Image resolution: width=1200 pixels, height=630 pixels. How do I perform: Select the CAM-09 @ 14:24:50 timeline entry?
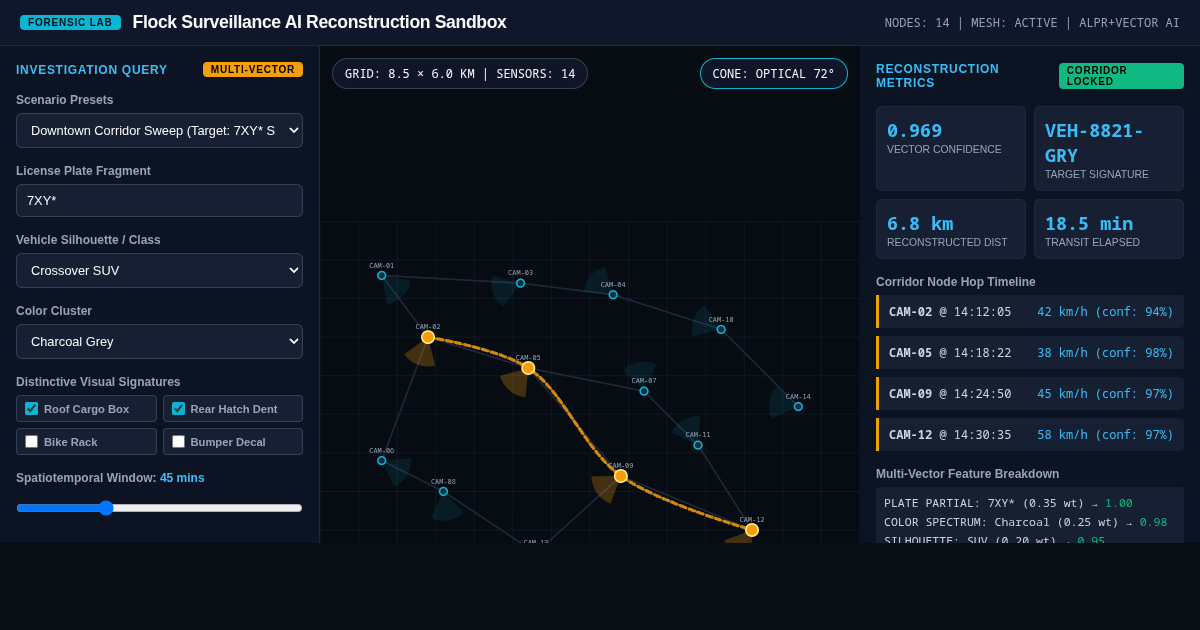(1030, 393)
